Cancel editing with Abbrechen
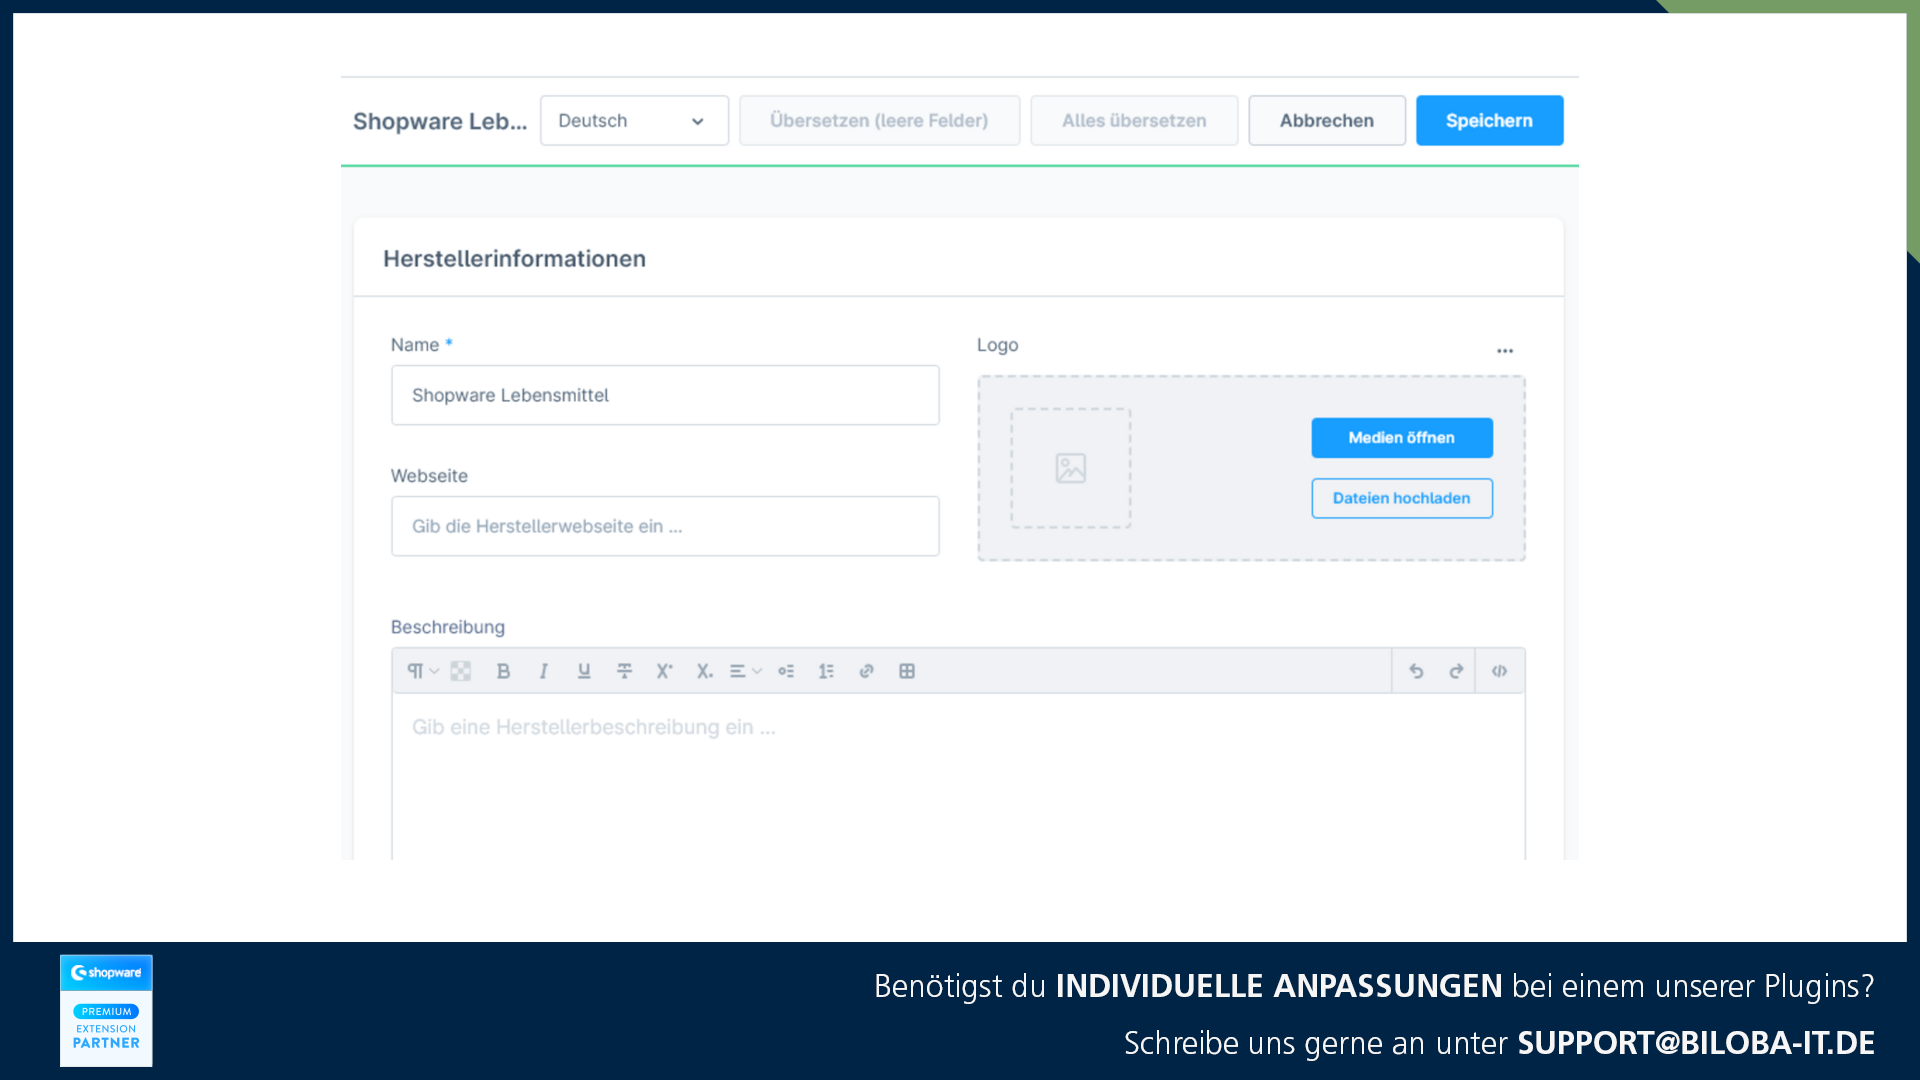This screenshot has height=1080, width=1920. [x=1327, y=121]
